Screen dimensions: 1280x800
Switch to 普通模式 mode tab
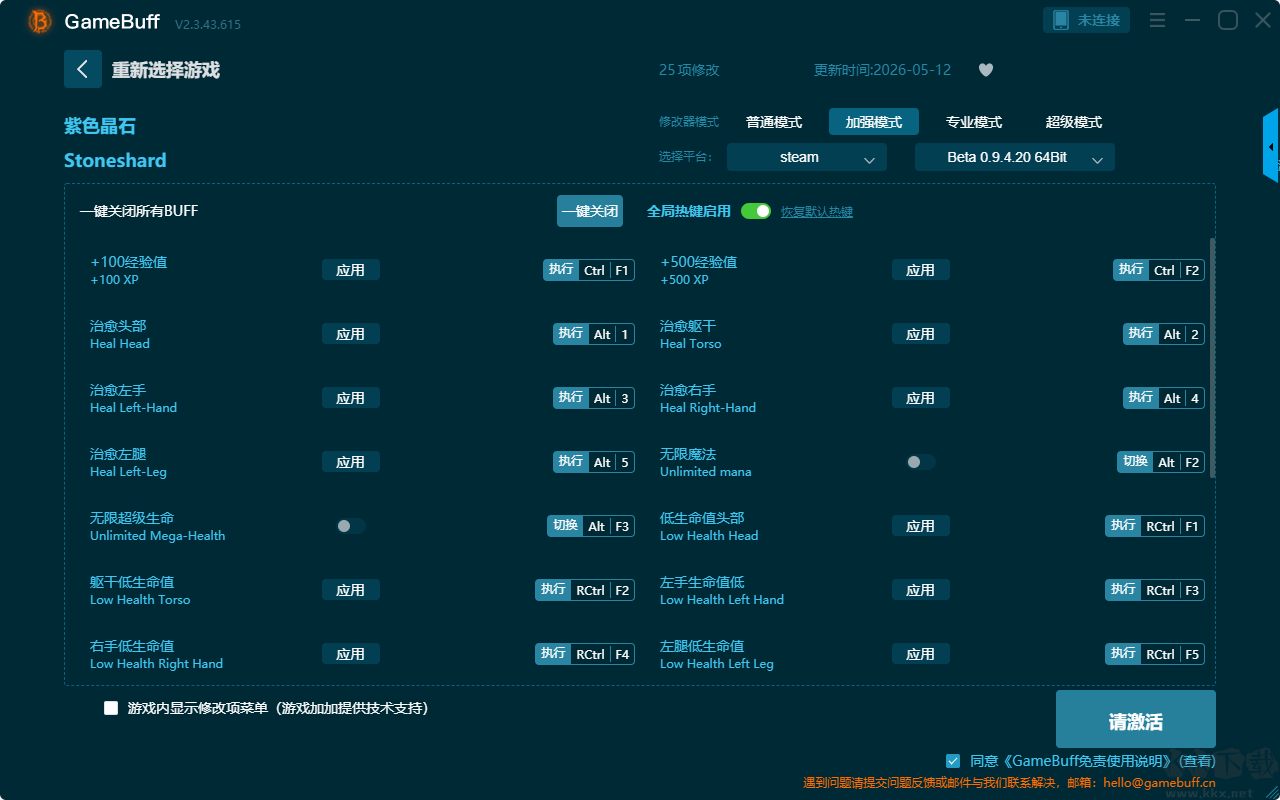pos(774,122)
